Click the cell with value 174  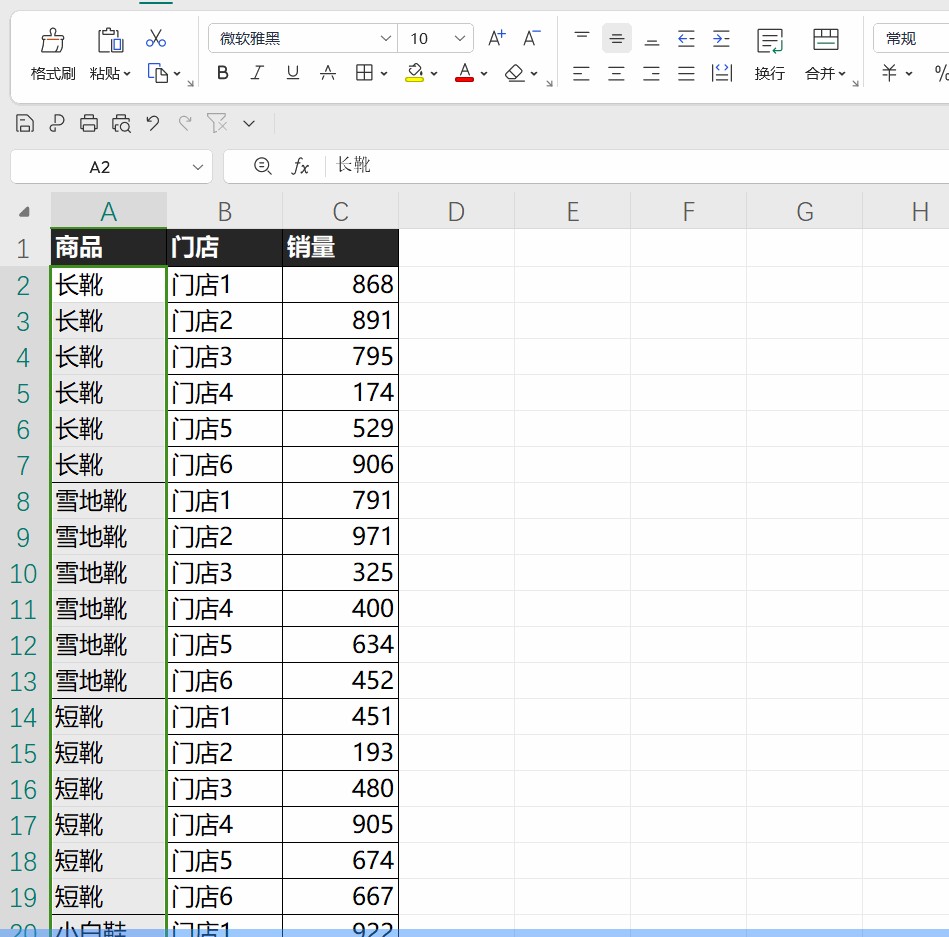point(340,392)
